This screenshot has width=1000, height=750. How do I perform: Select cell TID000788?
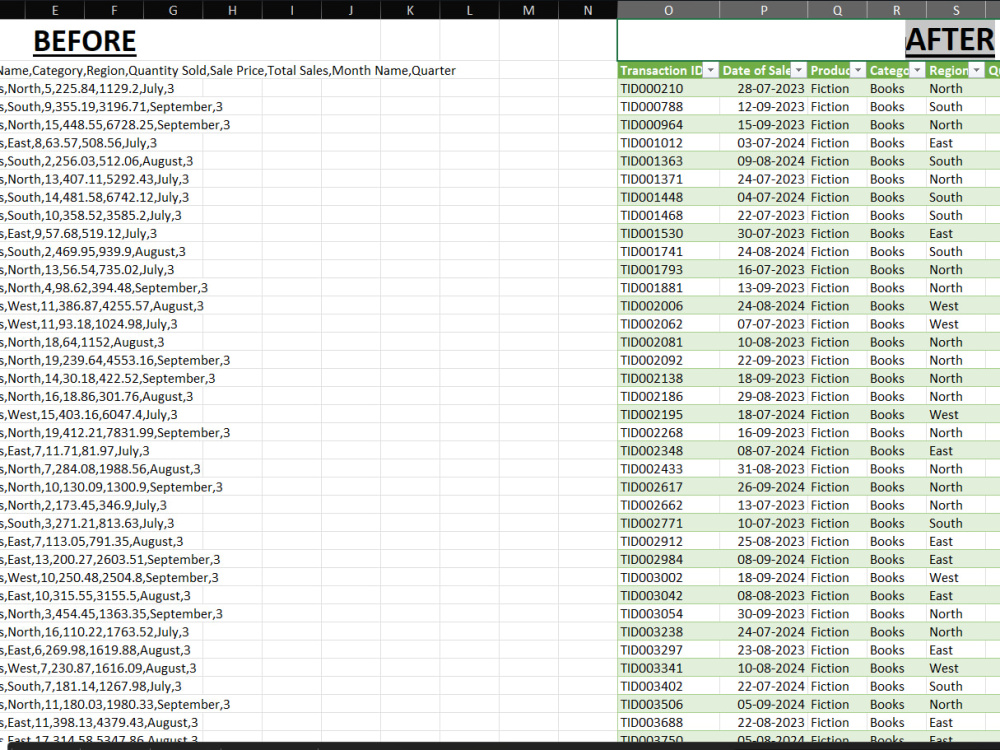668,107
